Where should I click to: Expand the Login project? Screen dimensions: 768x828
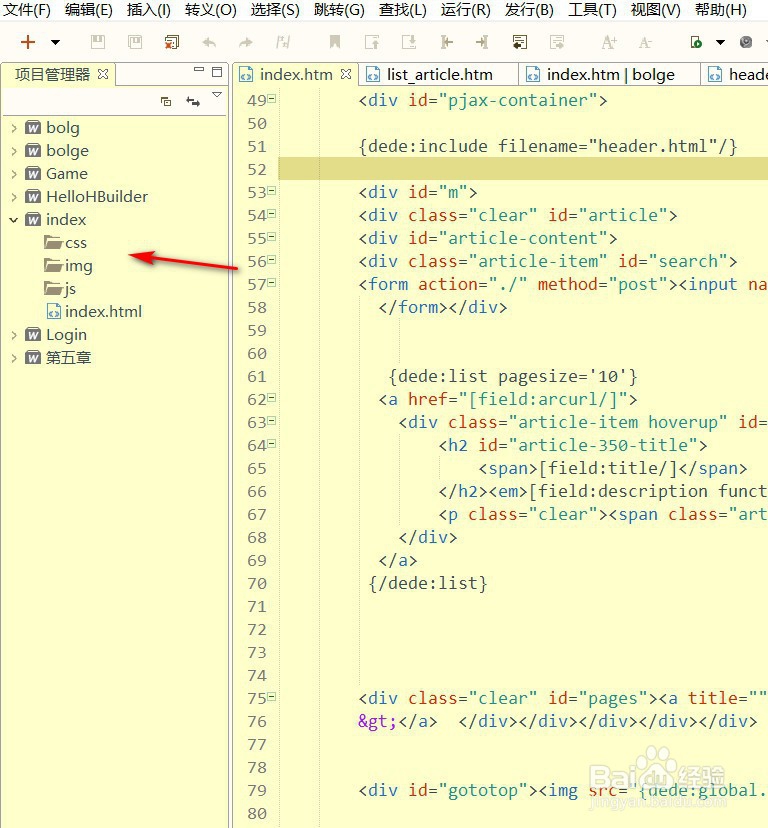point(14,335)
